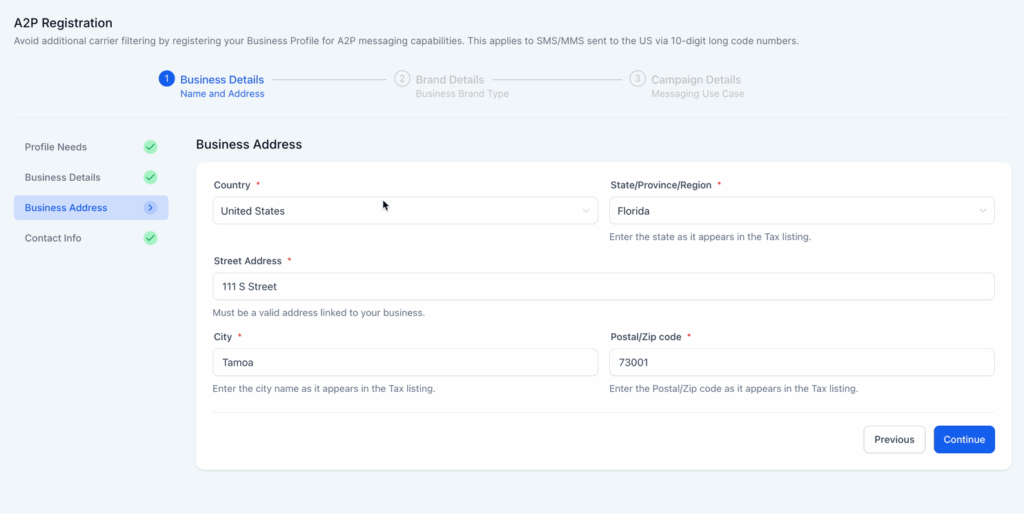Click the Previous button

[x=894, y=440]
